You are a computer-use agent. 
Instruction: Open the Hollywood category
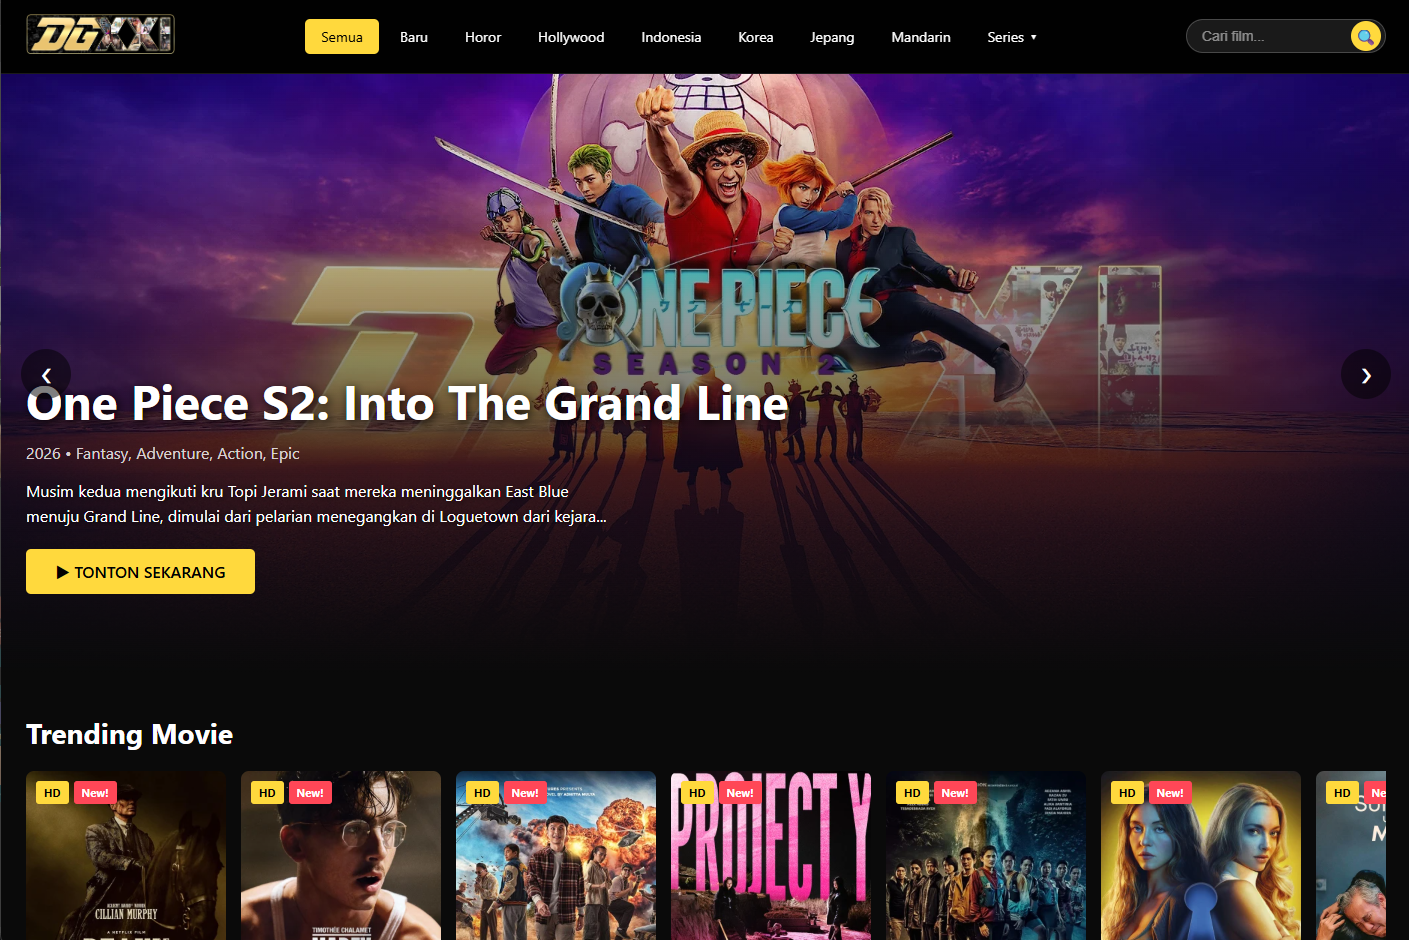[x=571, y=37]
